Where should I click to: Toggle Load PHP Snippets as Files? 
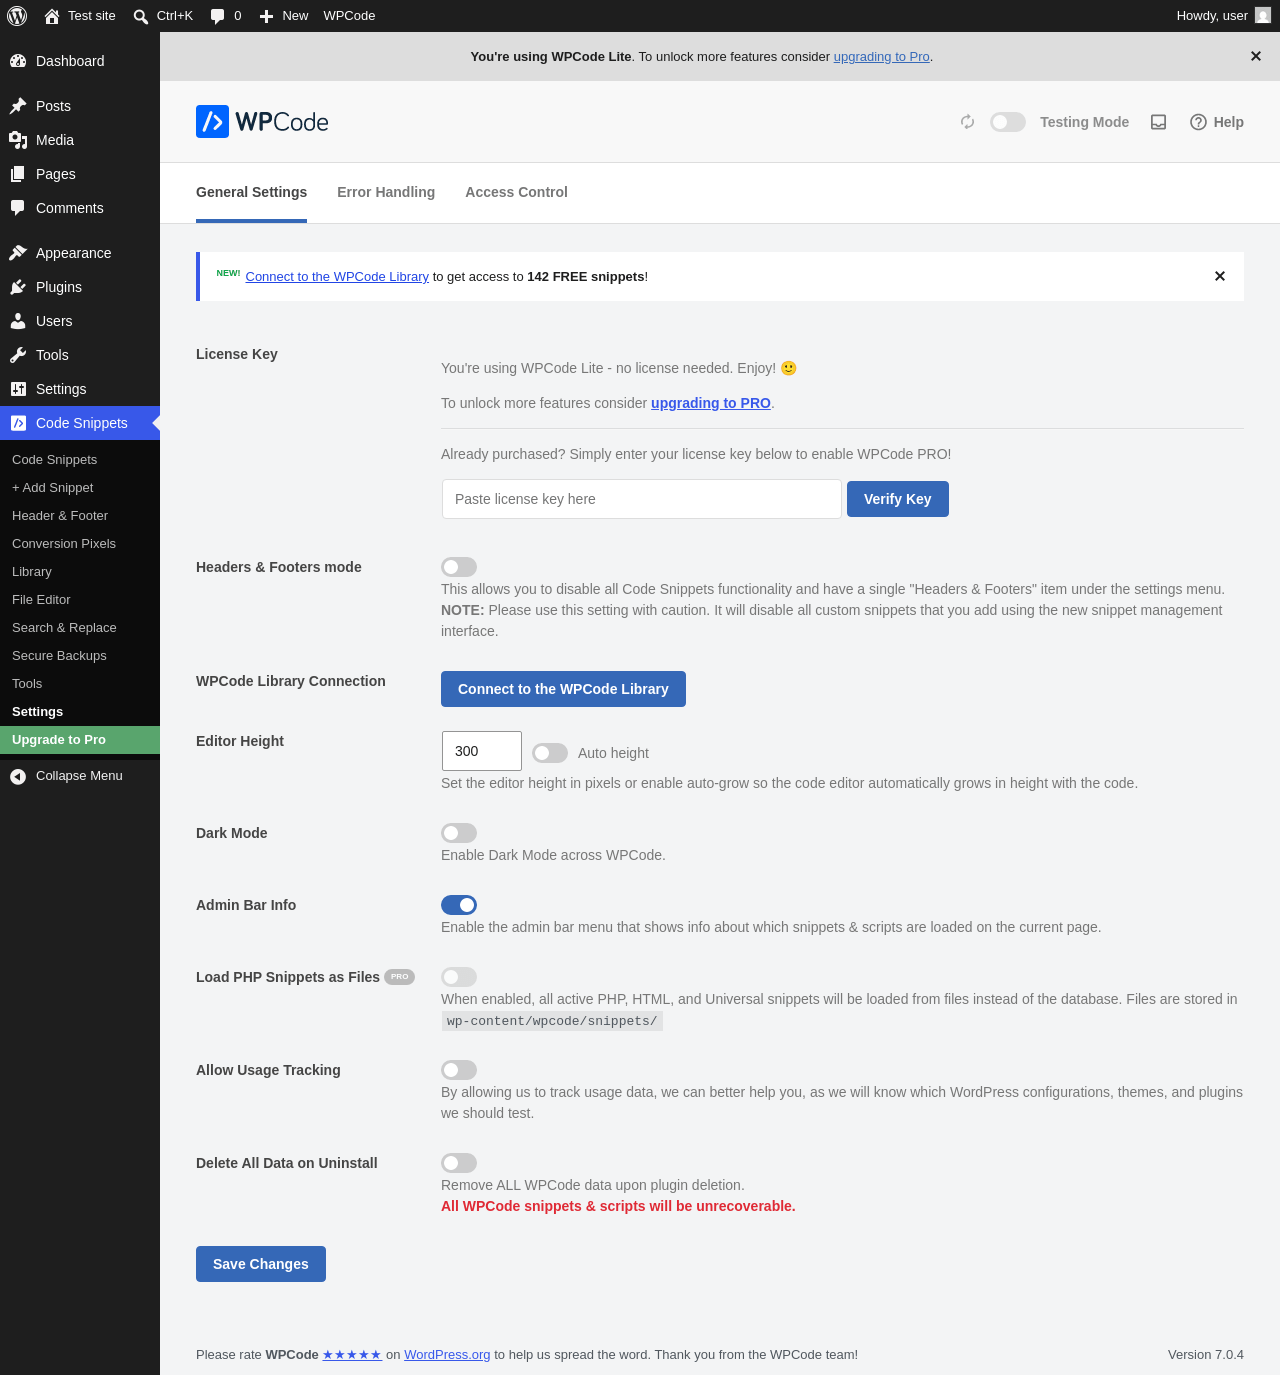click(x=459, y=977)
